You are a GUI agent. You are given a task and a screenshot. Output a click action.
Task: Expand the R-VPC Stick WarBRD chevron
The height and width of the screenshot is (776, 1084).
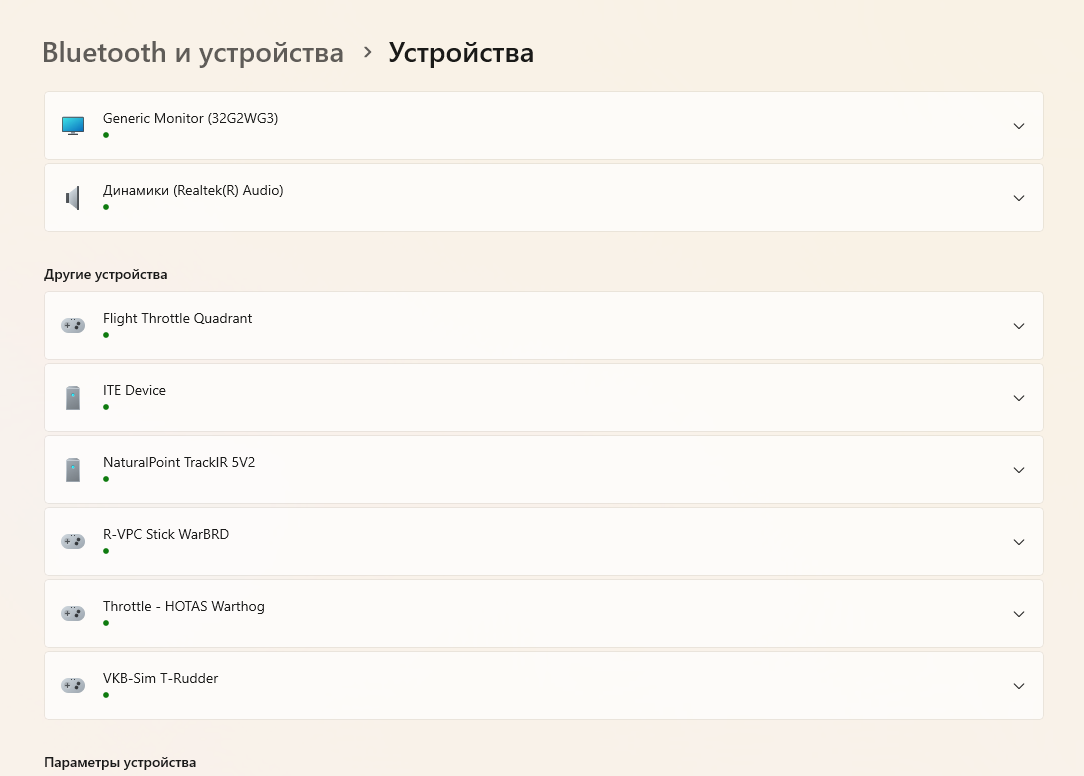pyautogui.click(x=1018, y=542)
